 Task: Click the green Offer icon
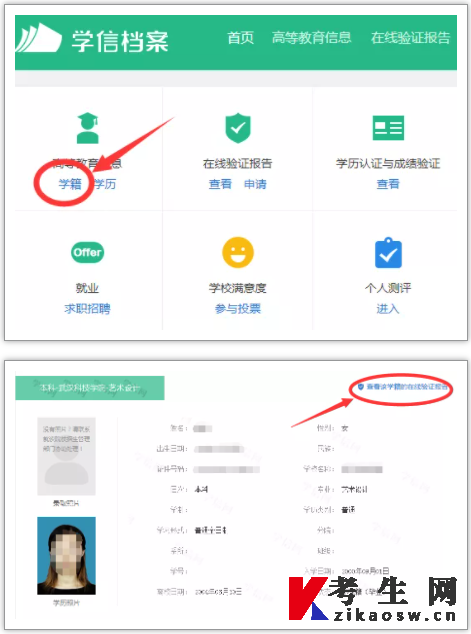coord(87,252)
